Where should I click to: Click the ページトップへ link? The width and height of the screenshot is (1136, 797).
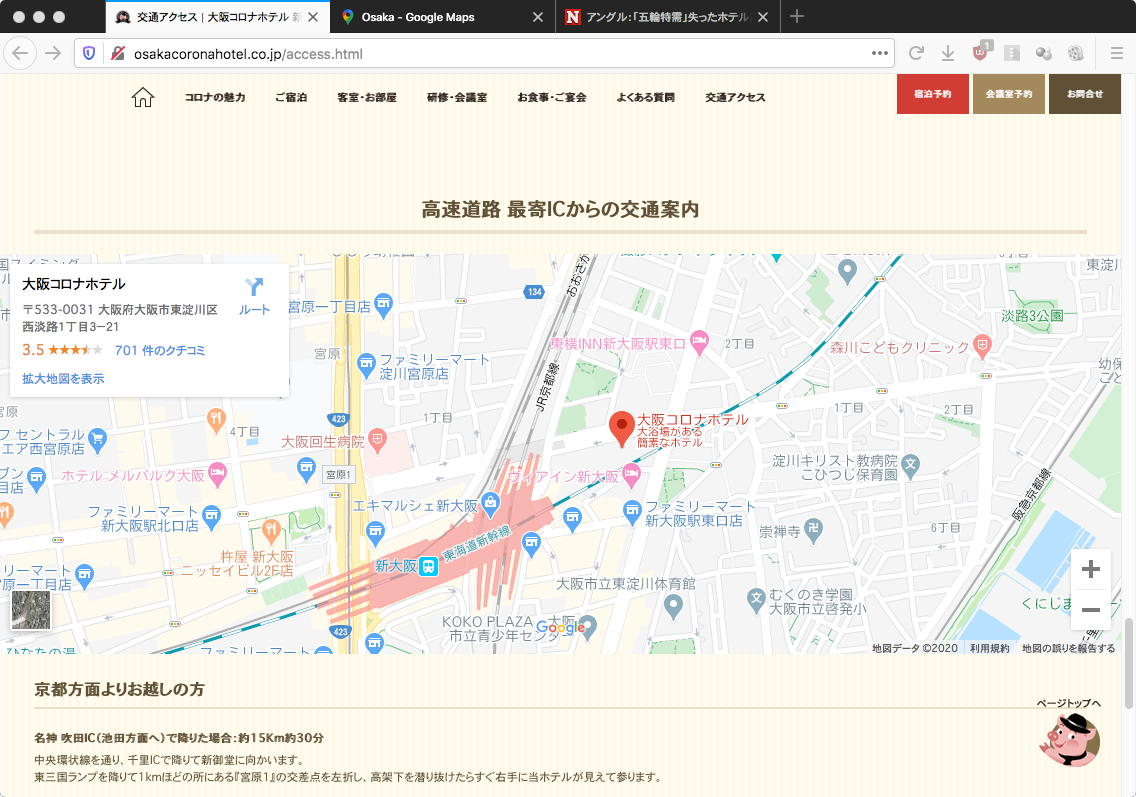[1069, 703]
